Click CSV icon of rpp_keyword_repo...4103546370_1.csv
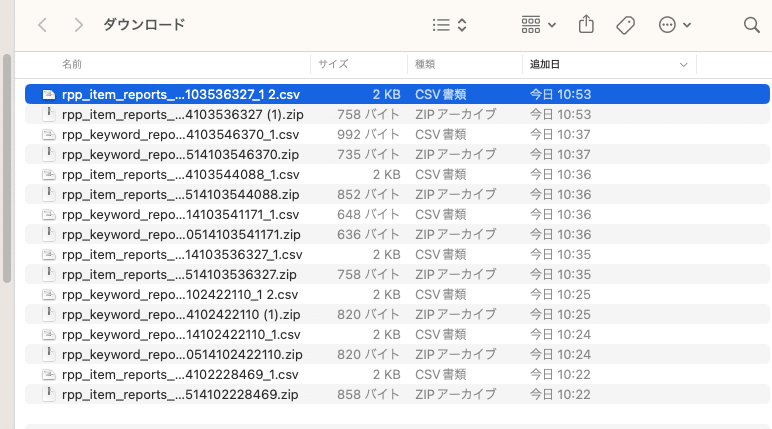 coord(48,134)
